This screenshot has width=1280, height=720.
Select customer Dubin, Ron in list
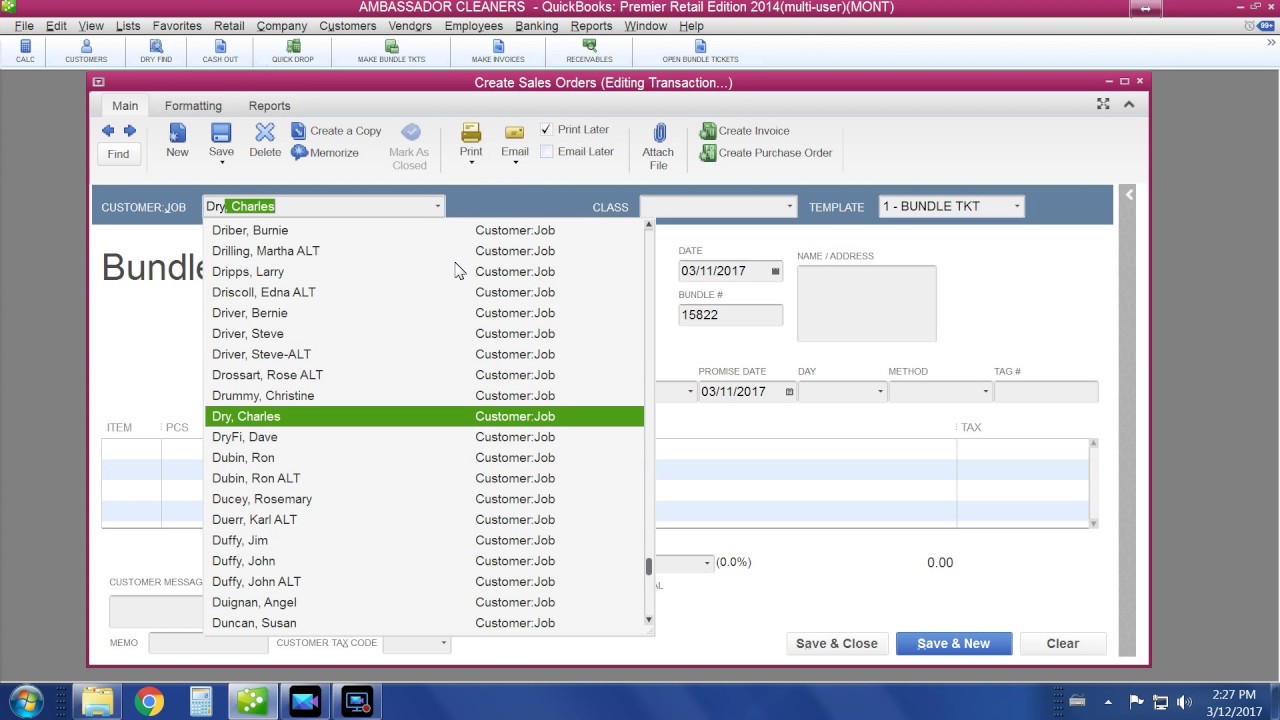[424, 458]
